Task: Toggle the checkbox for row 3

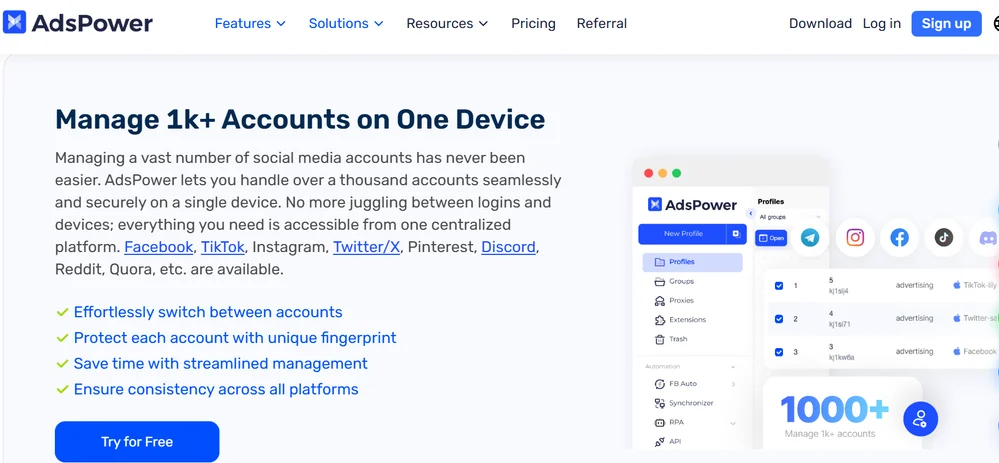Action: coord(779,352)
